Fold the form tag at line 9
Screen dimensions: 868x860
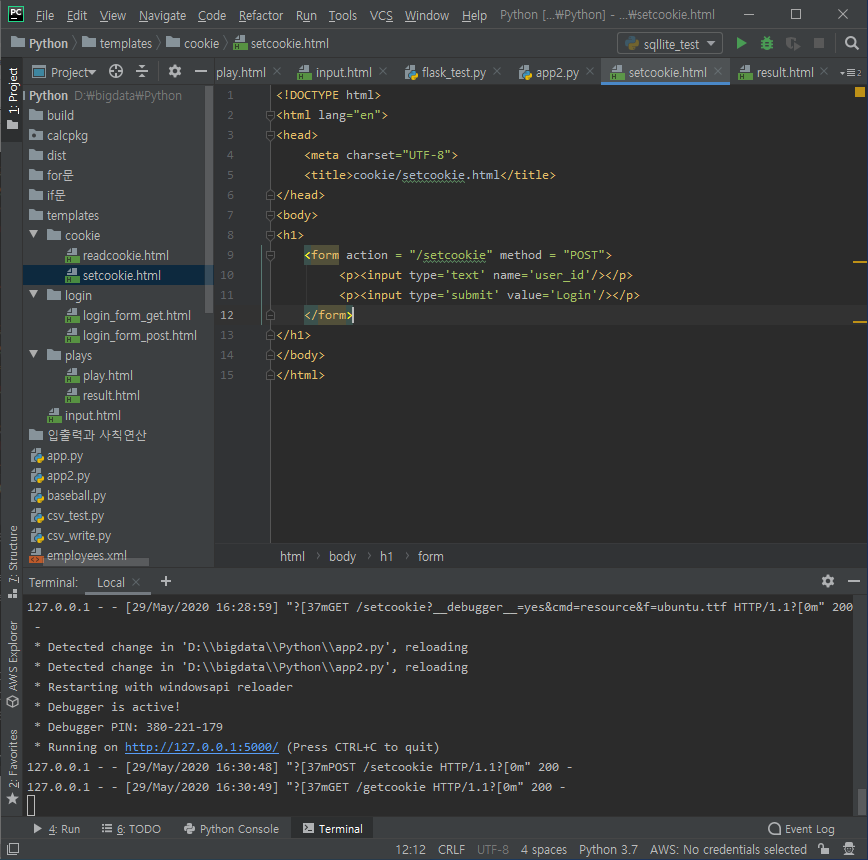click(270, 255)
